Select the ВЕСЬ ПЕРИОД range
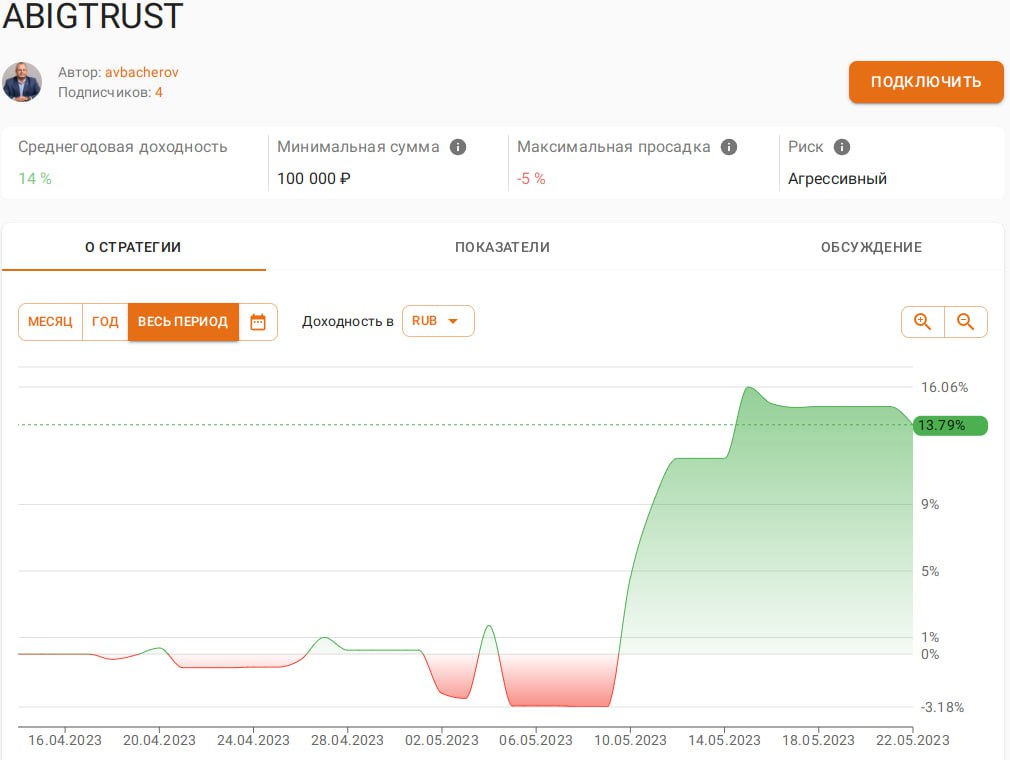 tap(183, 322)
